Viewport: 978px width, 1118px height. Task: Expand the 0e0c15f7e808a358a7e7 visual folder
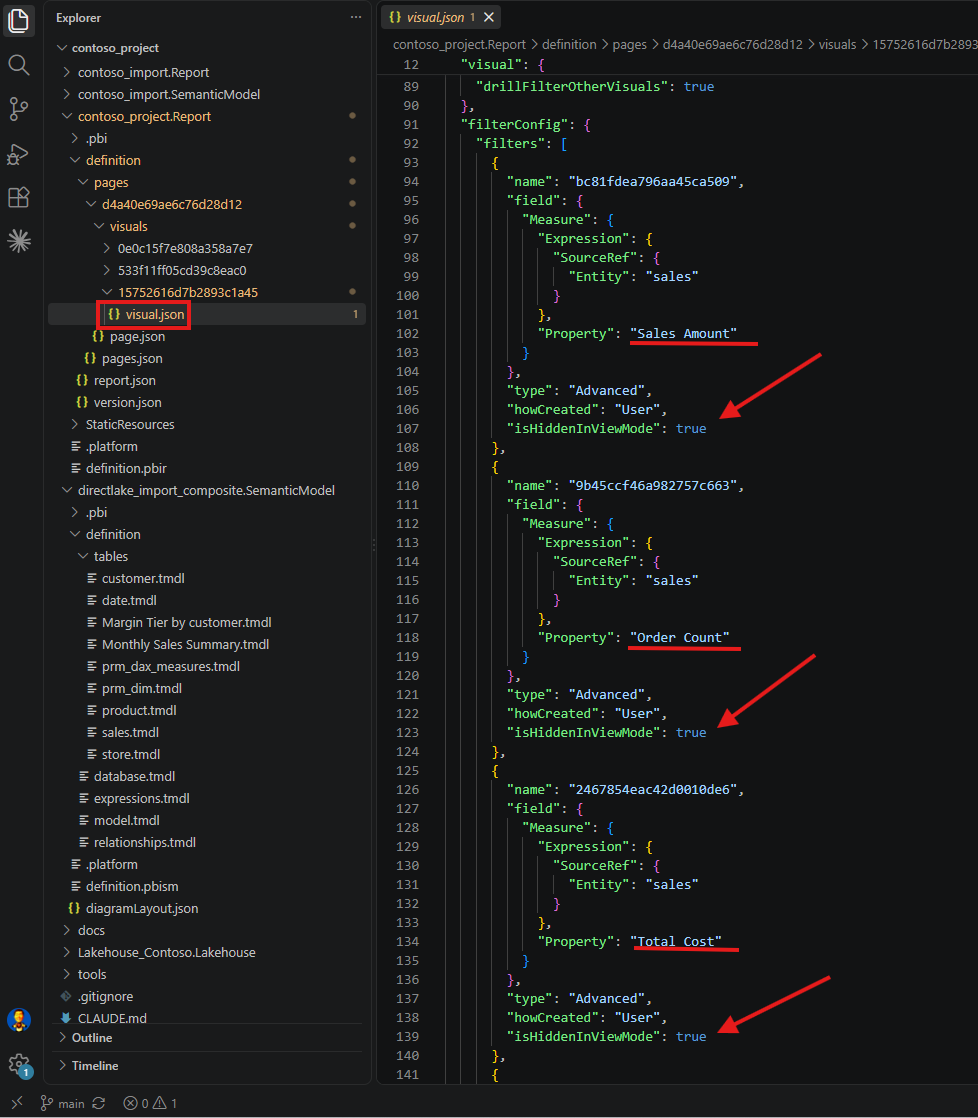[x=185, y=248]
